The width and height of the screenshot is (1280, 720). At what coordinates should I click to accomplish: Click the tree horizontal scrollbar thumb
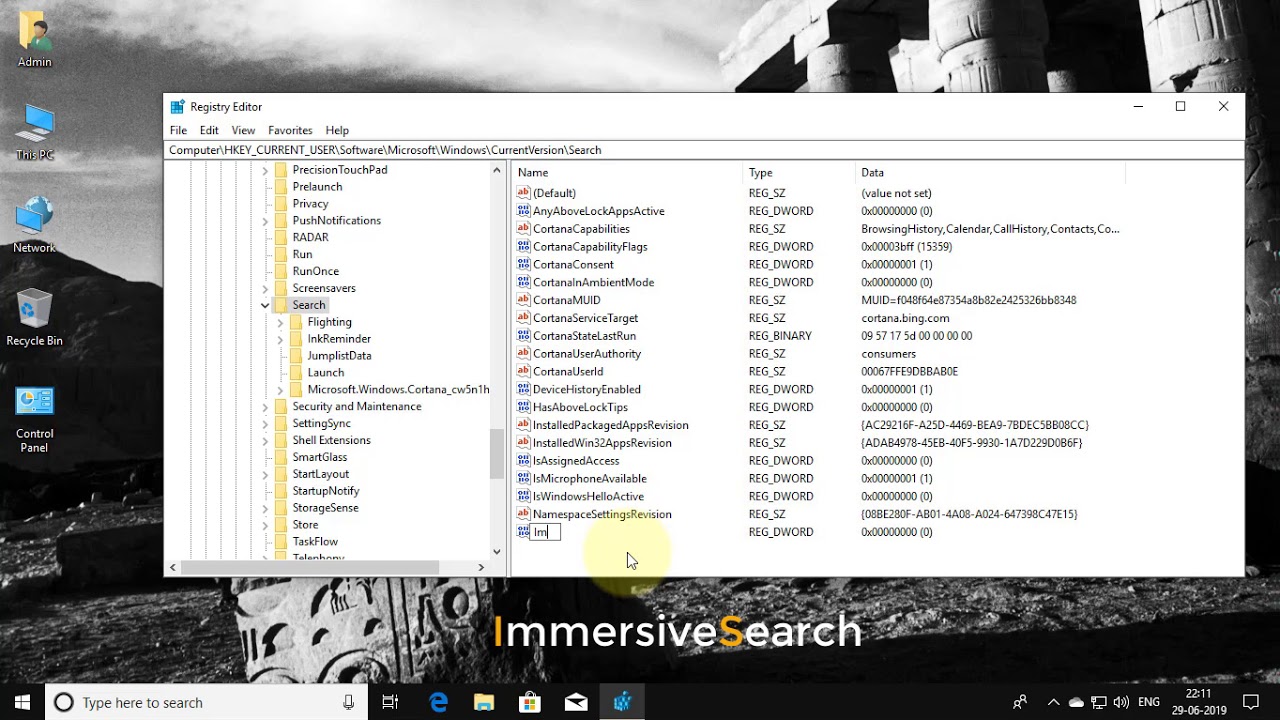[309, 567]
